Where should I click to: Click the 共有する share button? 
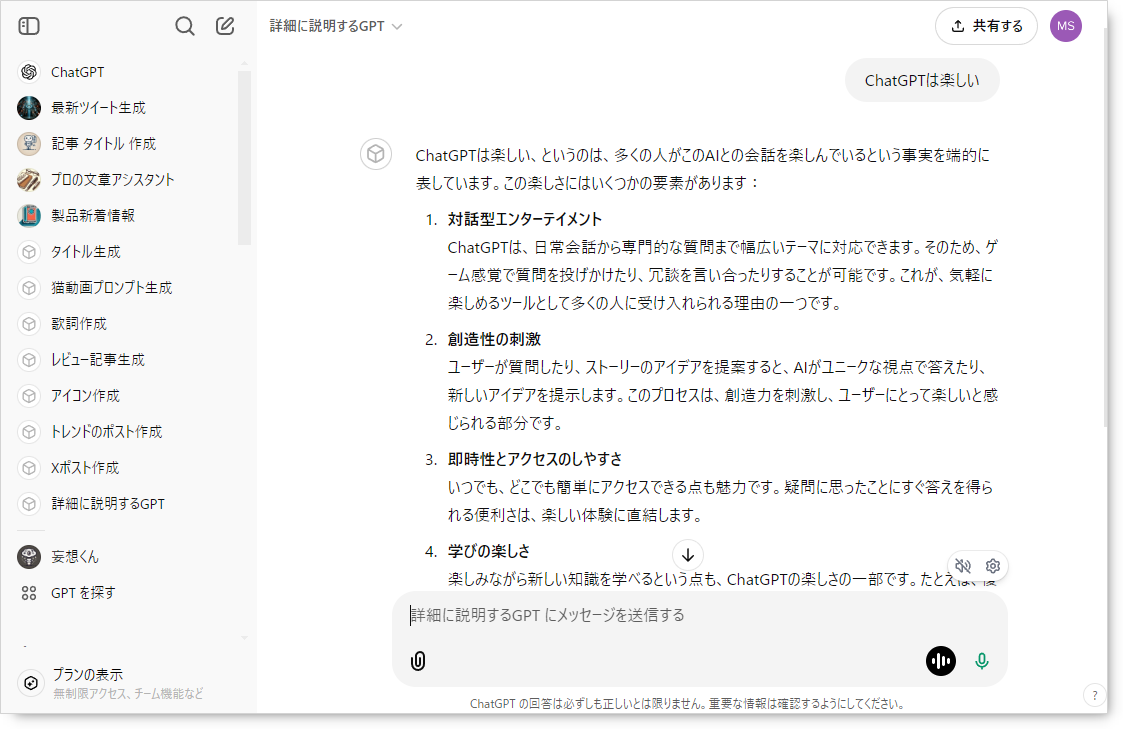(986, 26)
